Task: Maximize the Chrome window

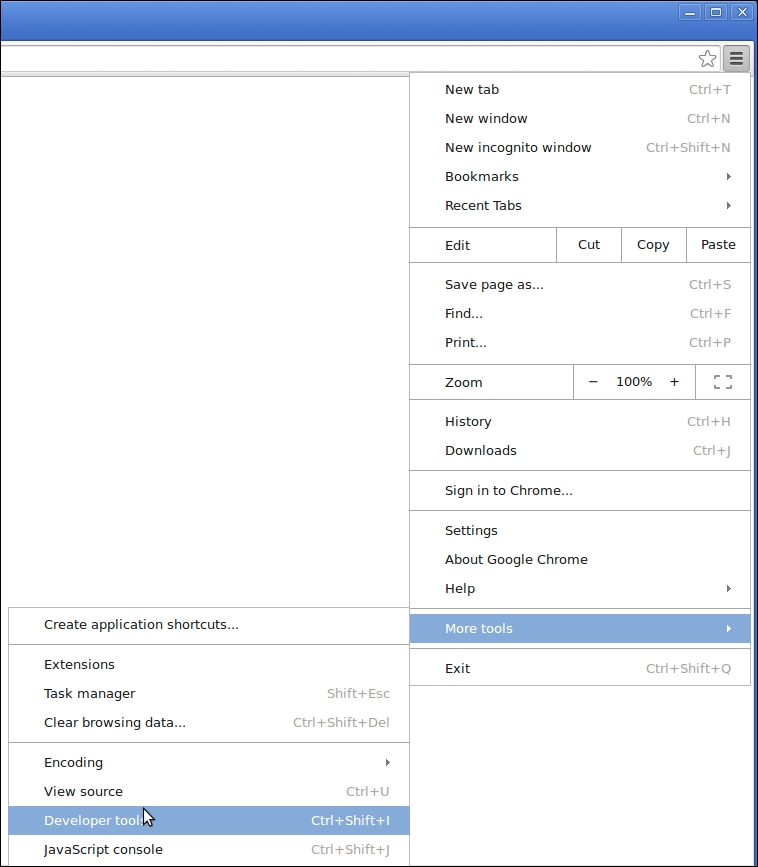Action: 716,12
